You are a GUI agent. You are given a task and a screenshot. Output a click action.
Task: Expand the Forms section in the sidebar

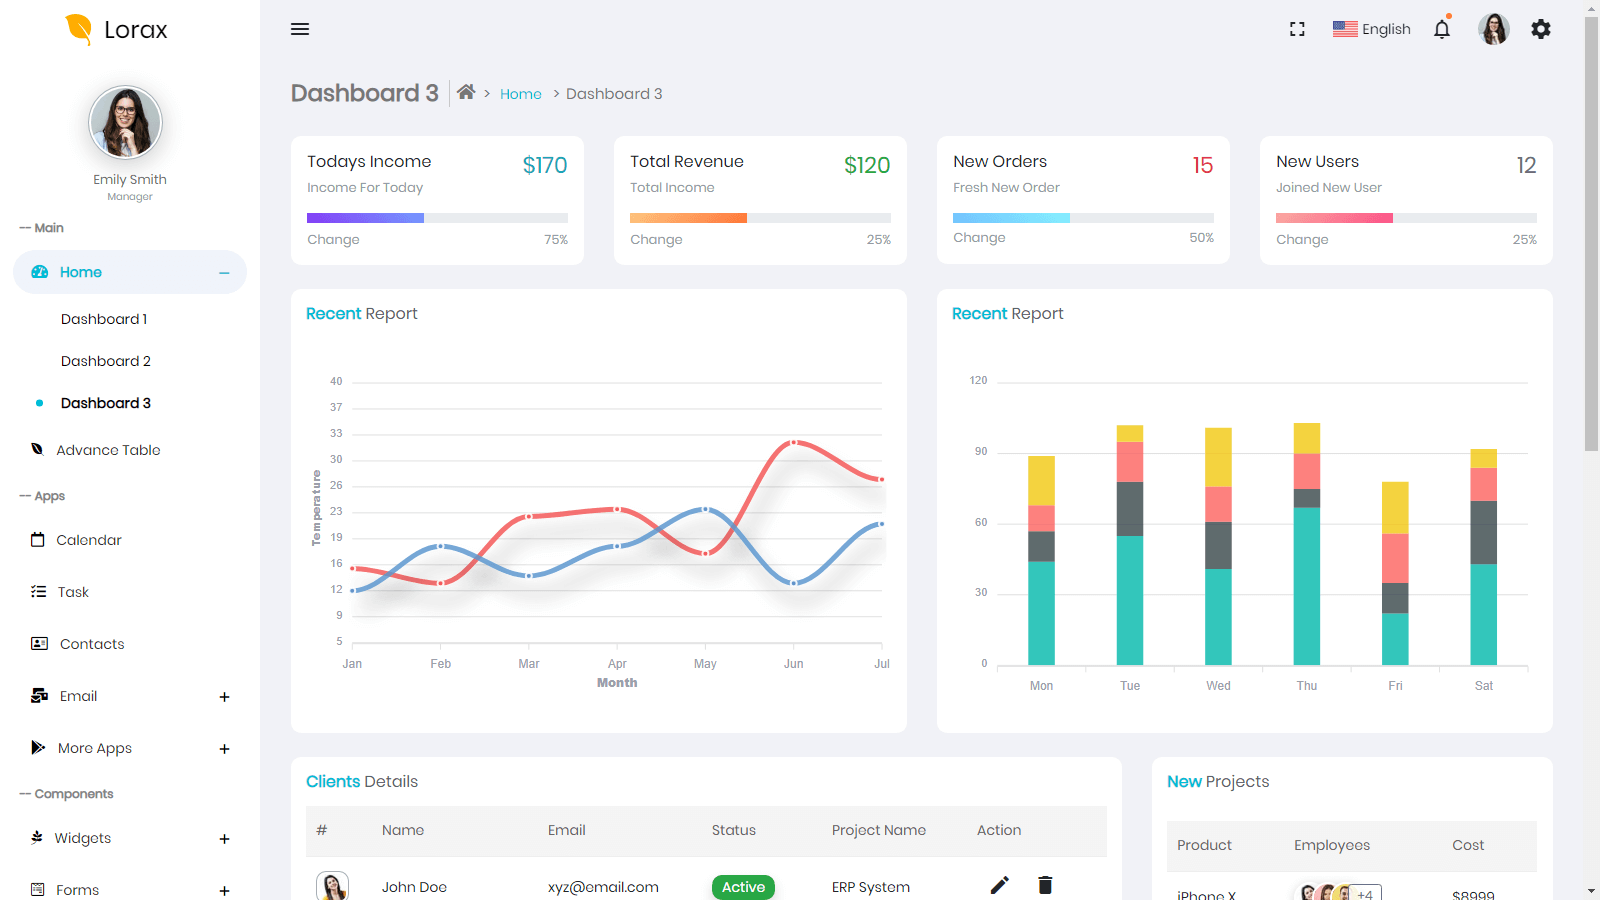pos(225,890)
